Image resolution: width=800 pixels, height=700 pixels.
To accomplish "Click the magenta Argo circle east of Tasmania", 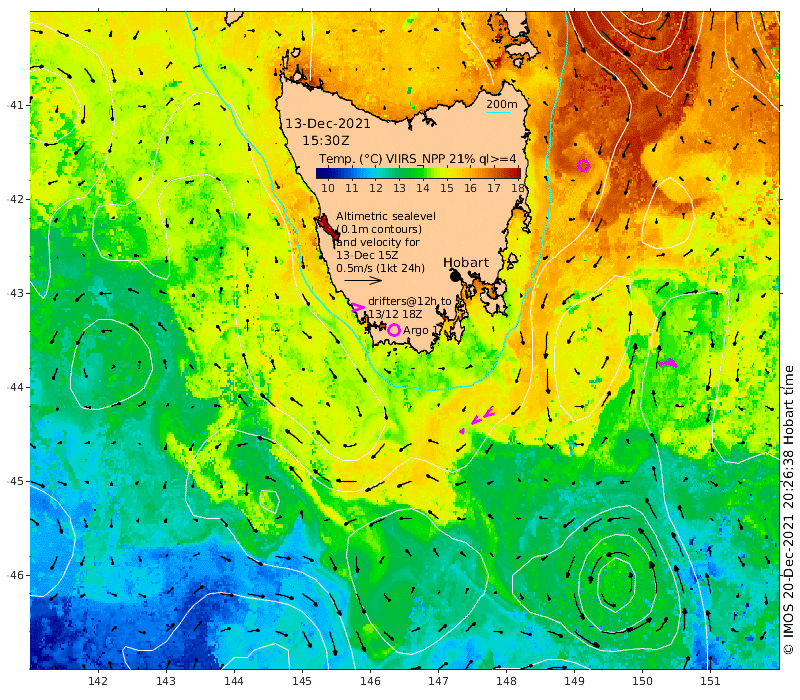I will (x=584, y=165).
